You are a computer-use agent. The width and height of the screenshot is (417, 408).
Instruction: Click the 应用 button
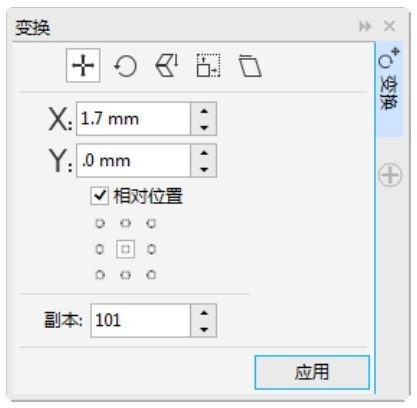click(312, 372)
